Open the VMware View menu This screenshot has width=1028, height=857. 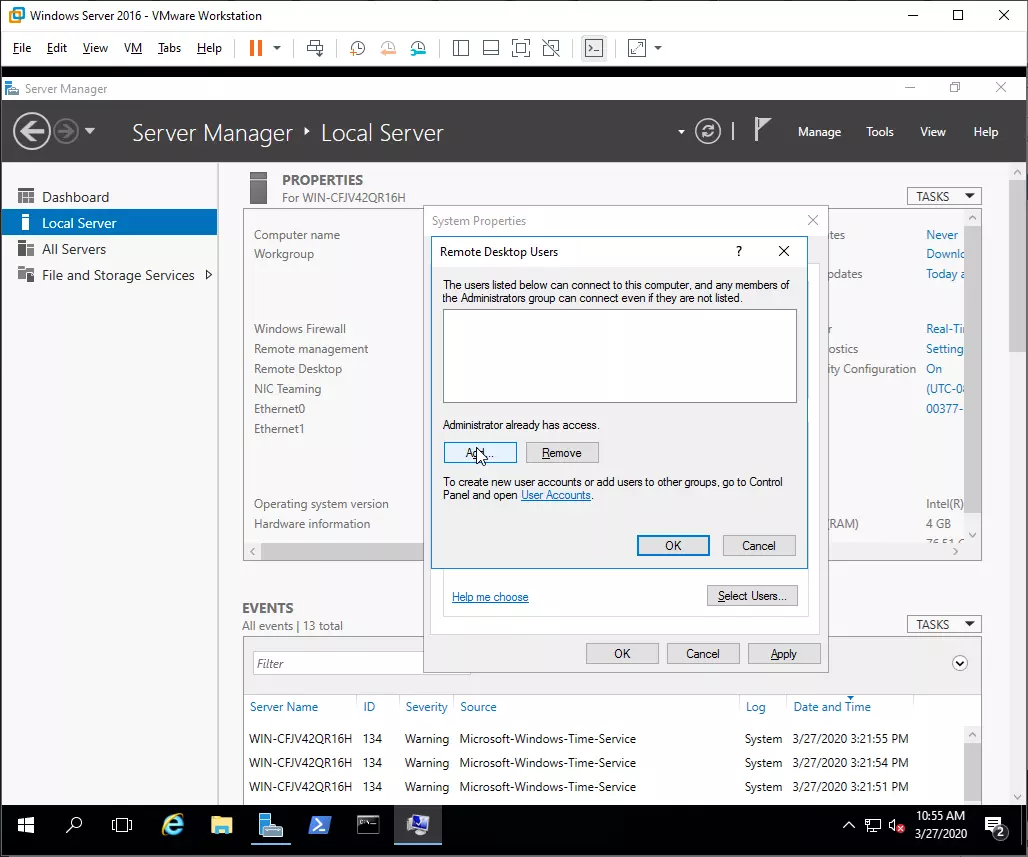click(95, 48)
